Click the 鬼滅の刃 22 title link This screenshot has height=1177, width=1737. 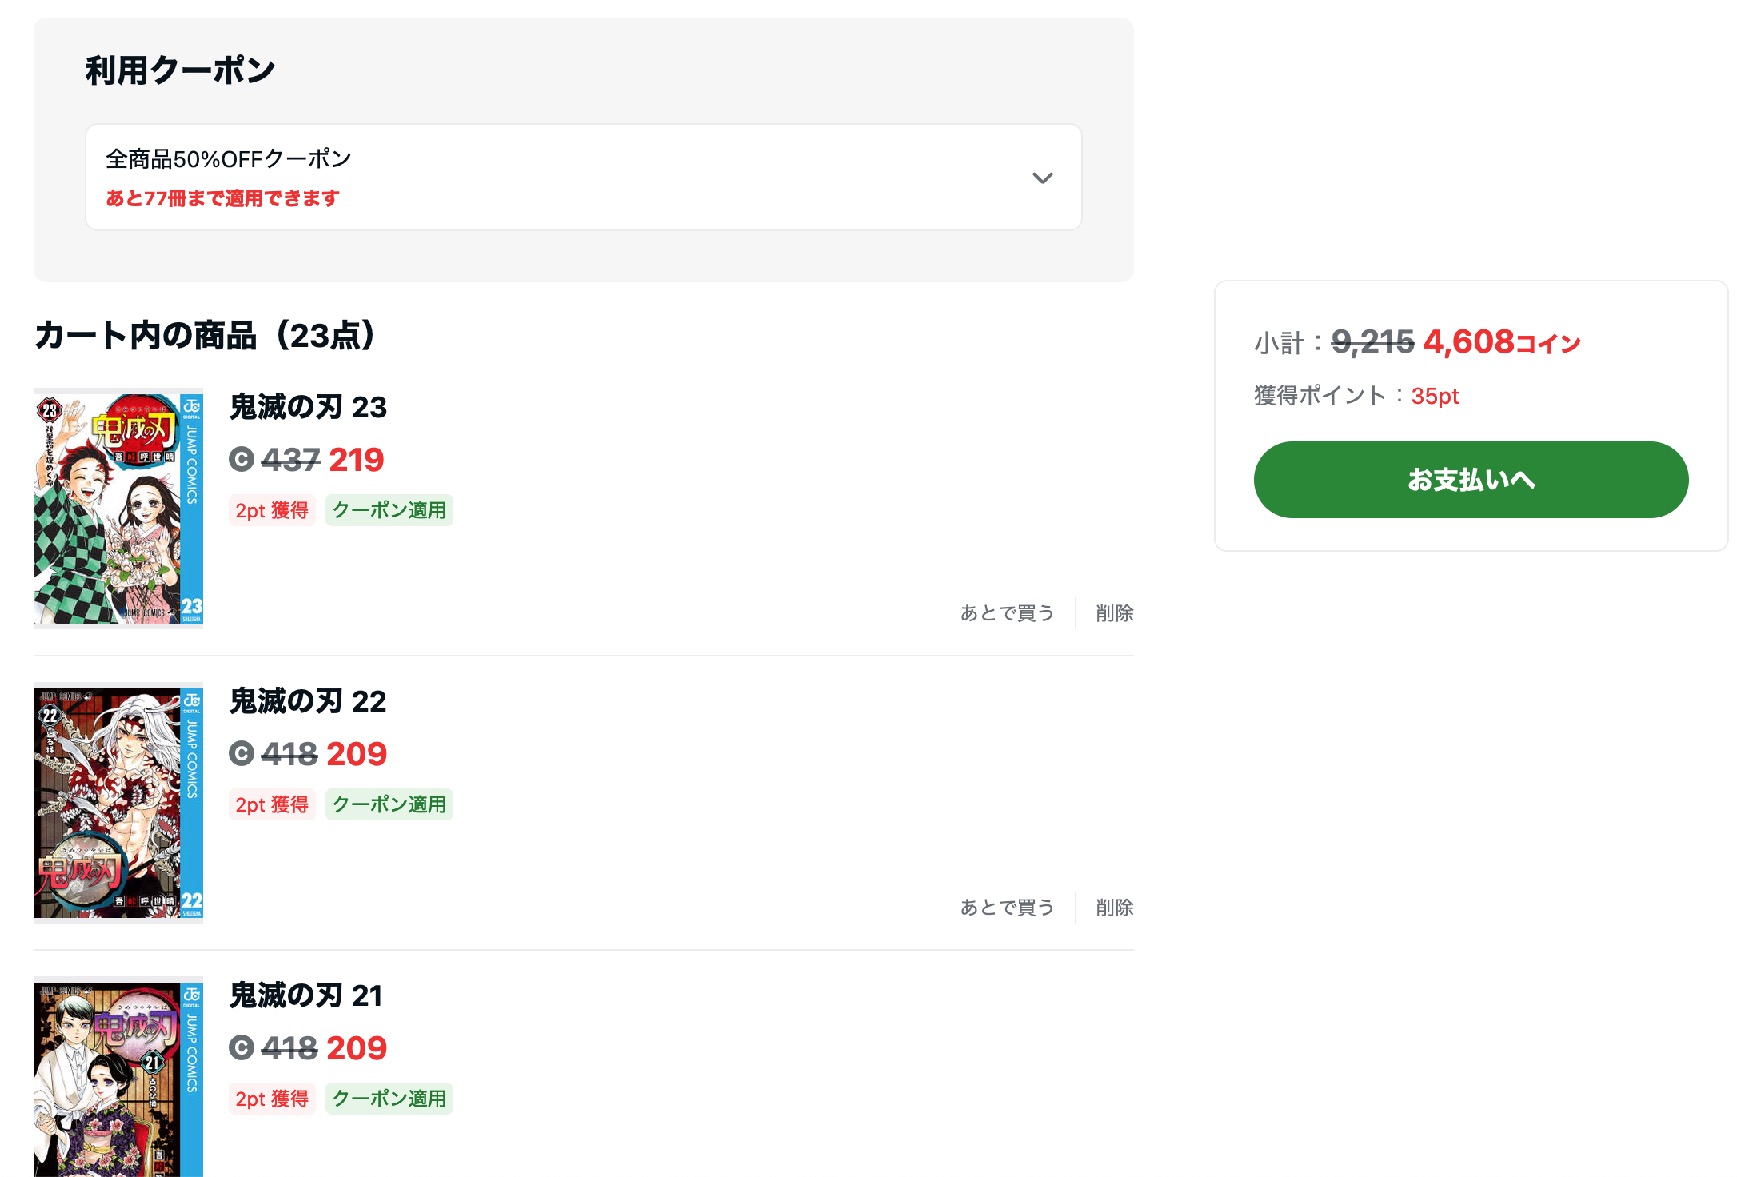click(x=308, y=701)
